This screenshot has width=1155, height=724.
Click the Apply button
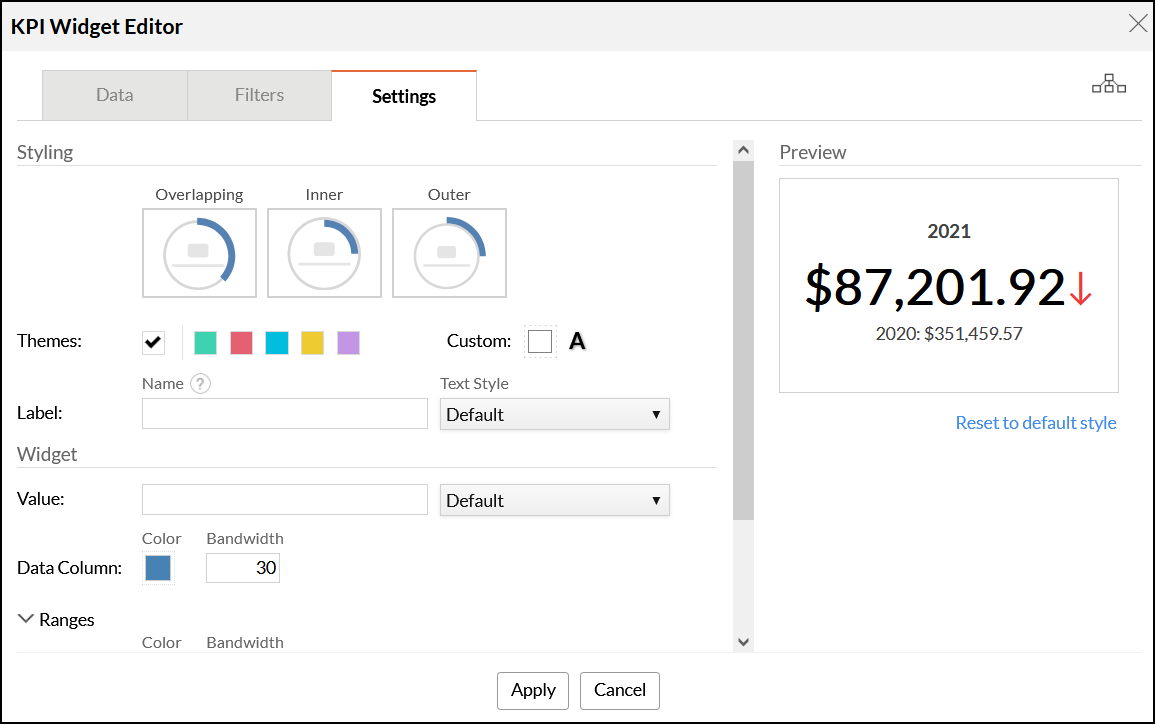click(x=533, y=690)
